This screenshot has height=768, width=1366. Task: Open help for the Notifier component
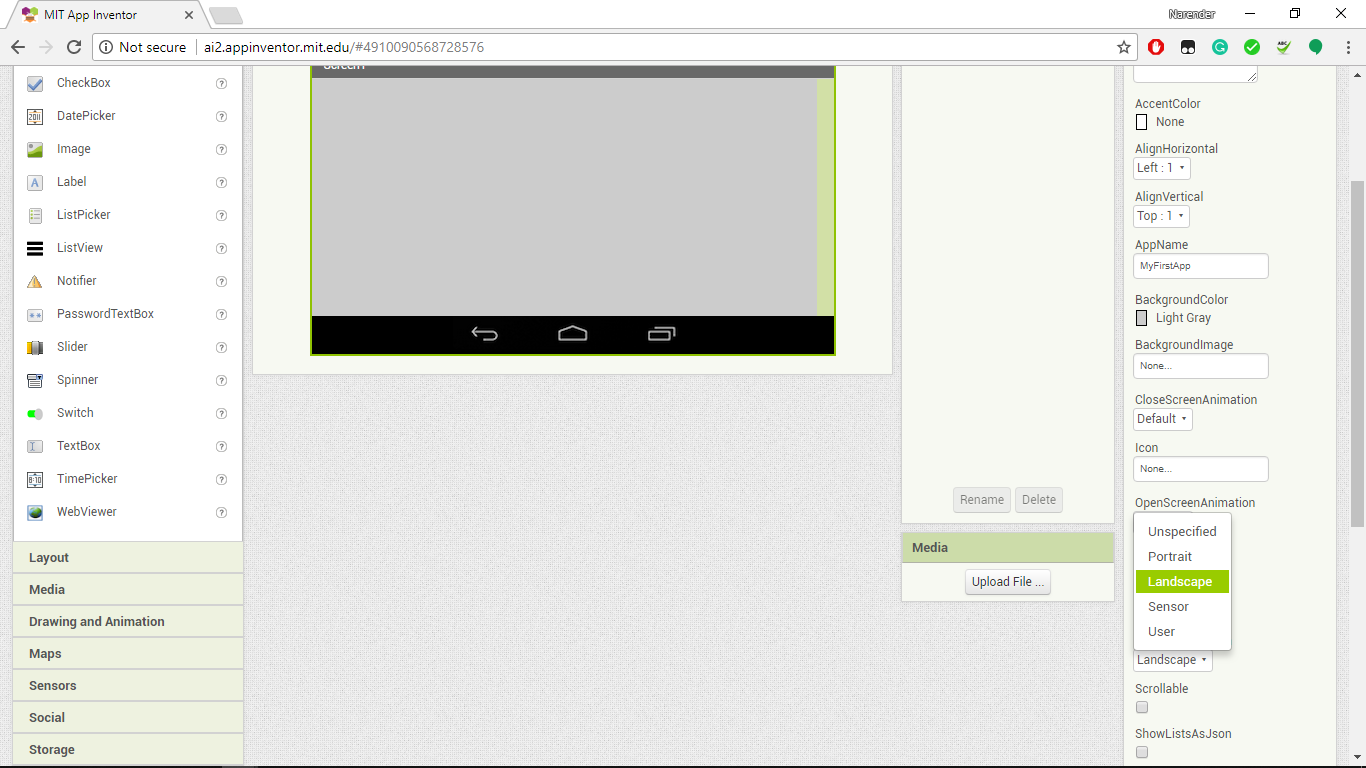(222, 282)
